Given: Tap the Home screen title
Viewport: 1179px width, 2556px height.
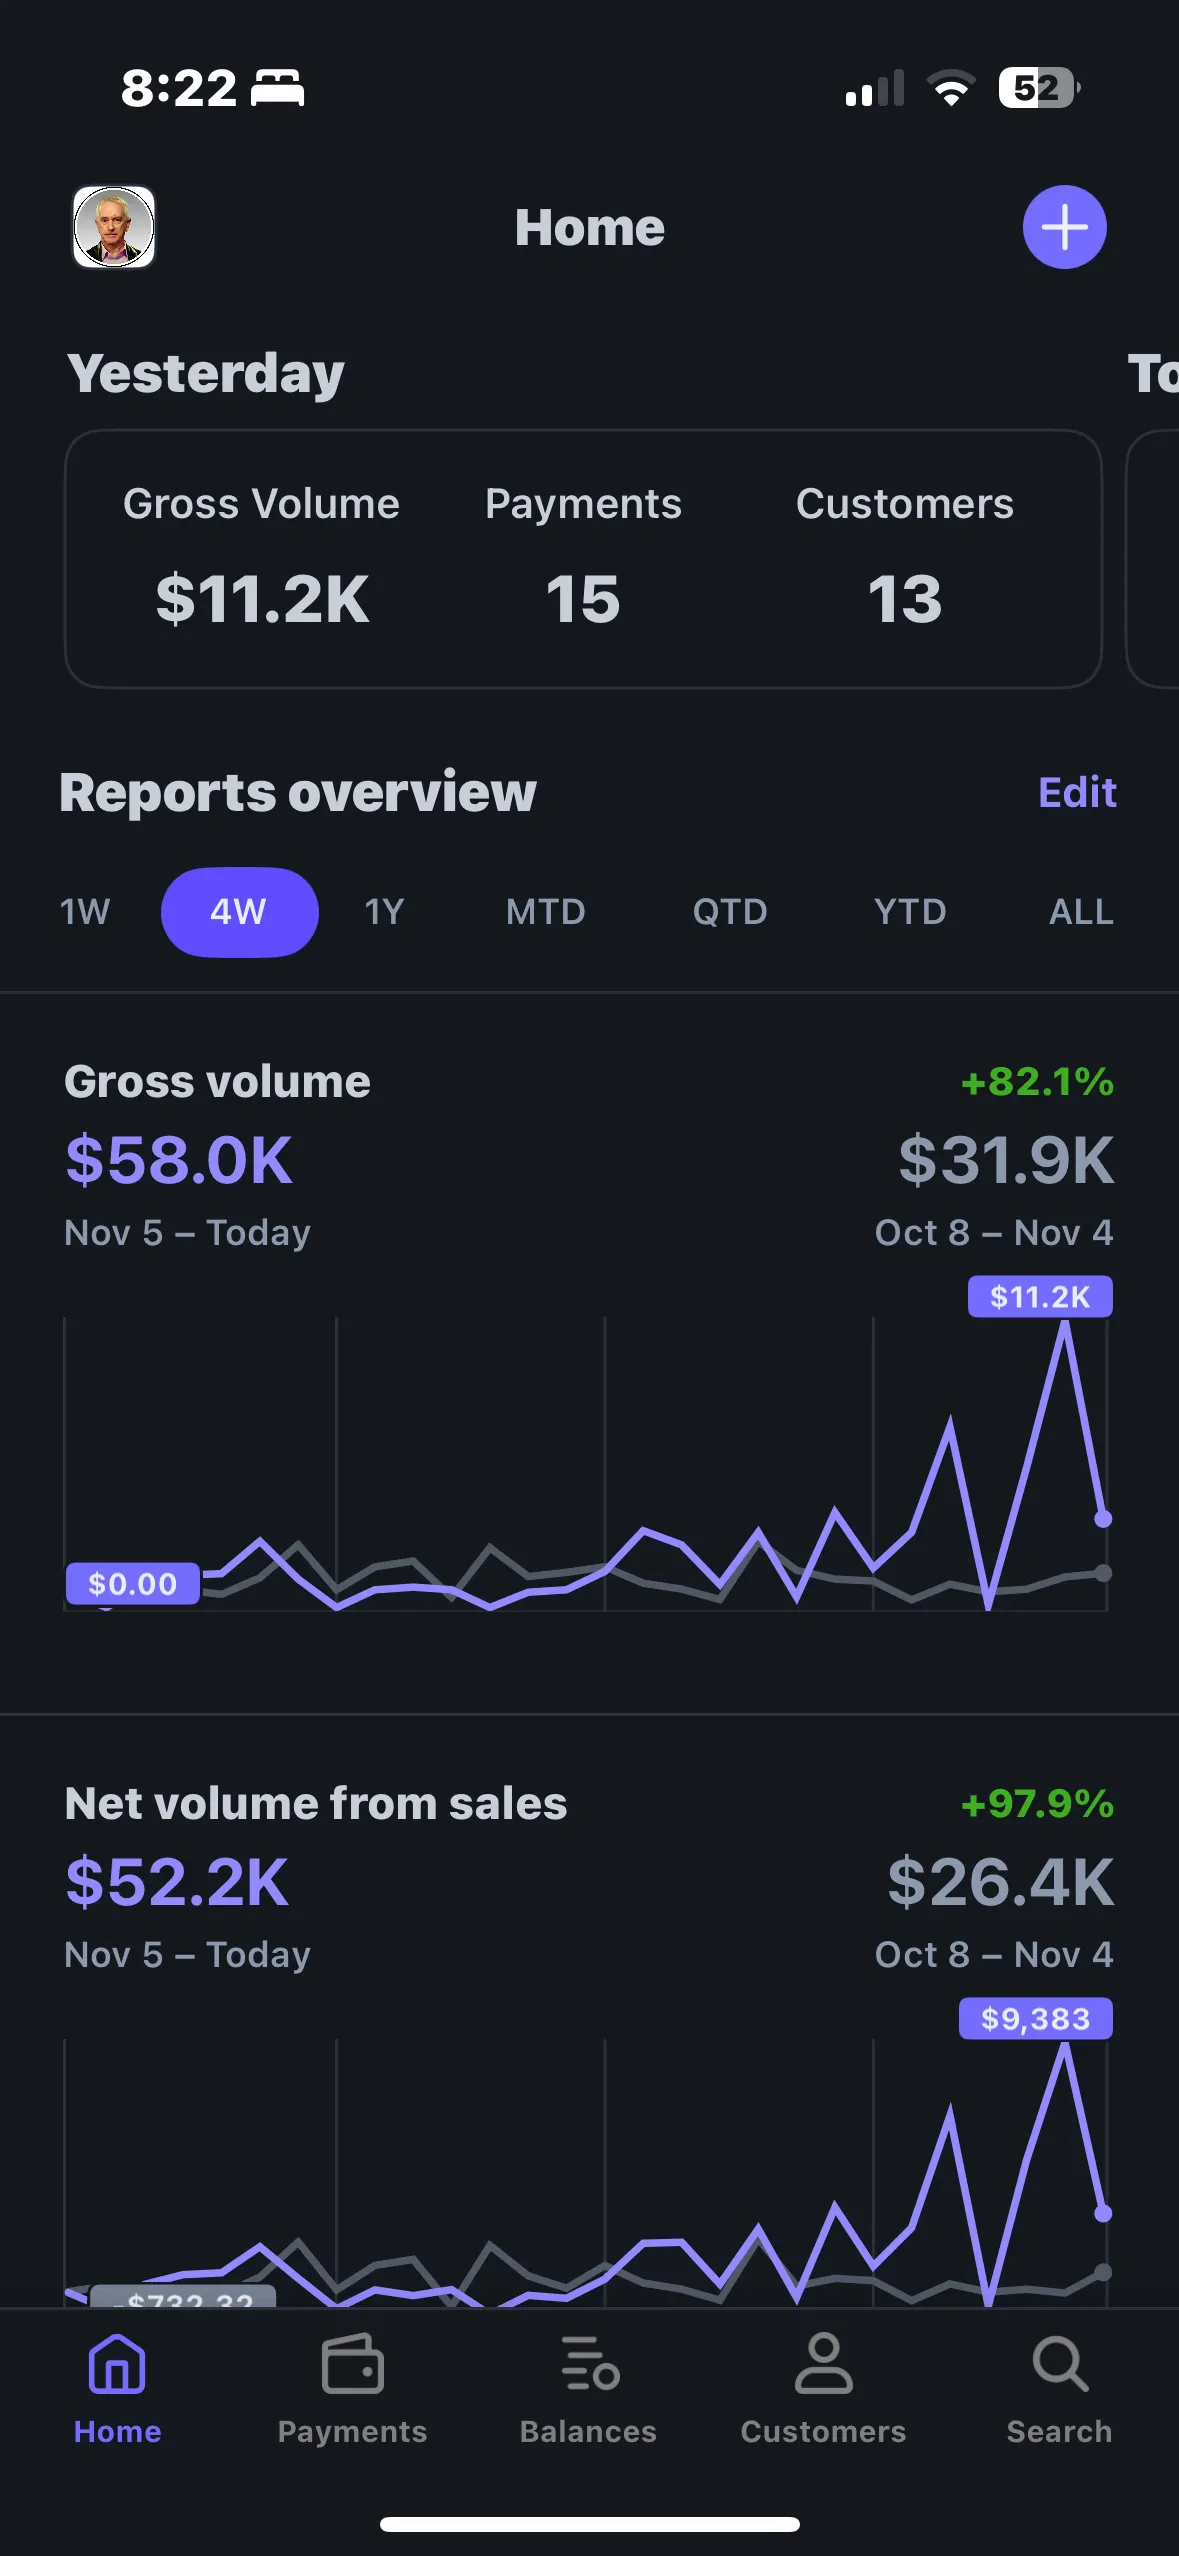Looking at the screenshot, I should [x=589, y=228].
